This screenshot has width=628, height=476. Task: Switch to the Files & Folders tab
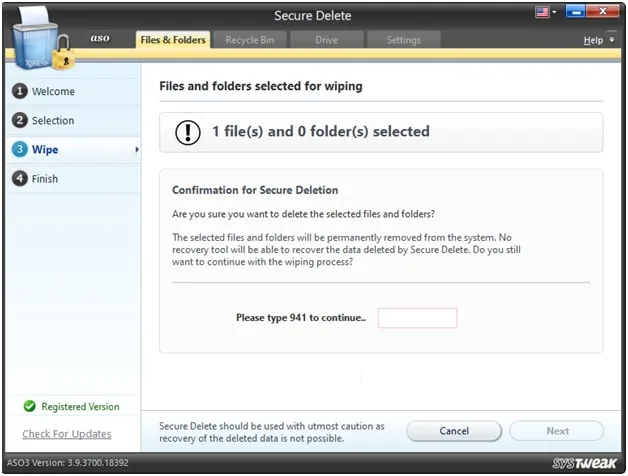pos(173,40)
